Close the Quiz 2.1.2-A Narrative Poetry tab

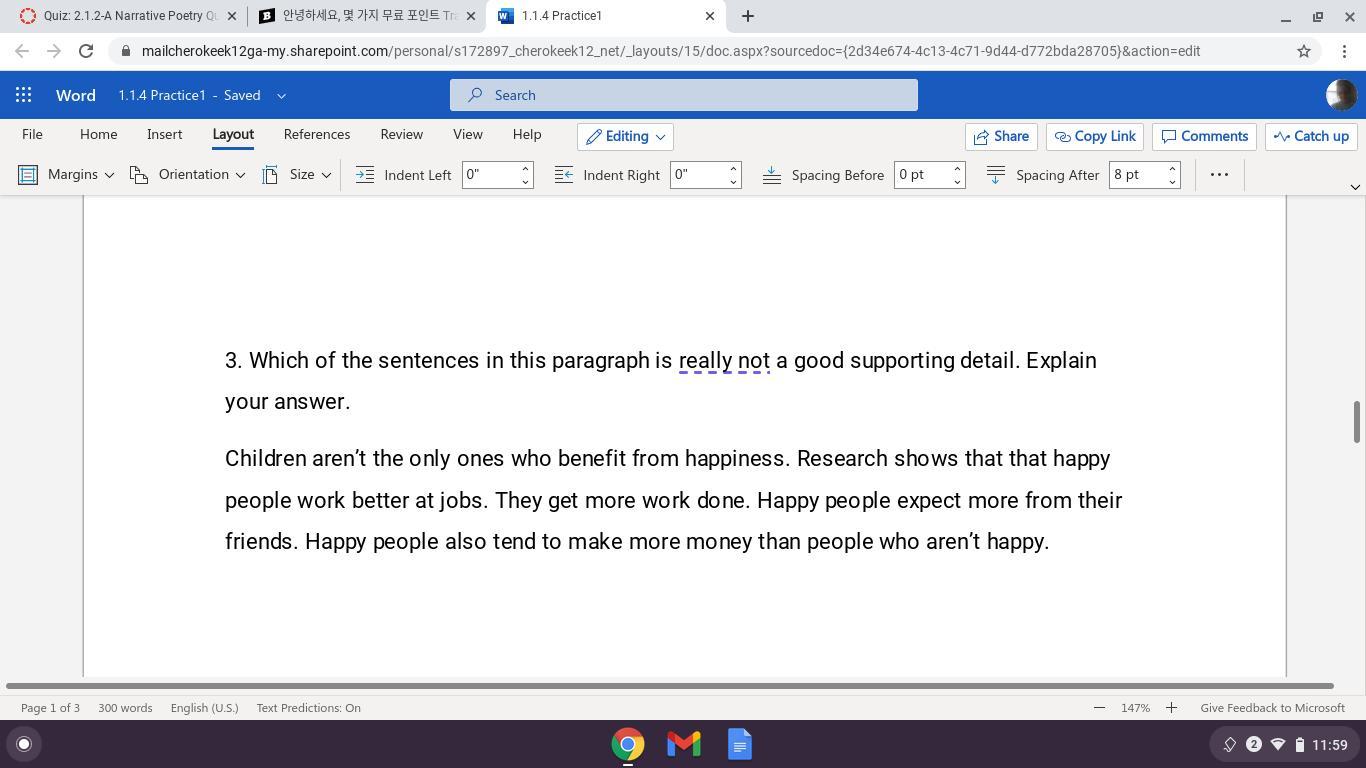232,16
